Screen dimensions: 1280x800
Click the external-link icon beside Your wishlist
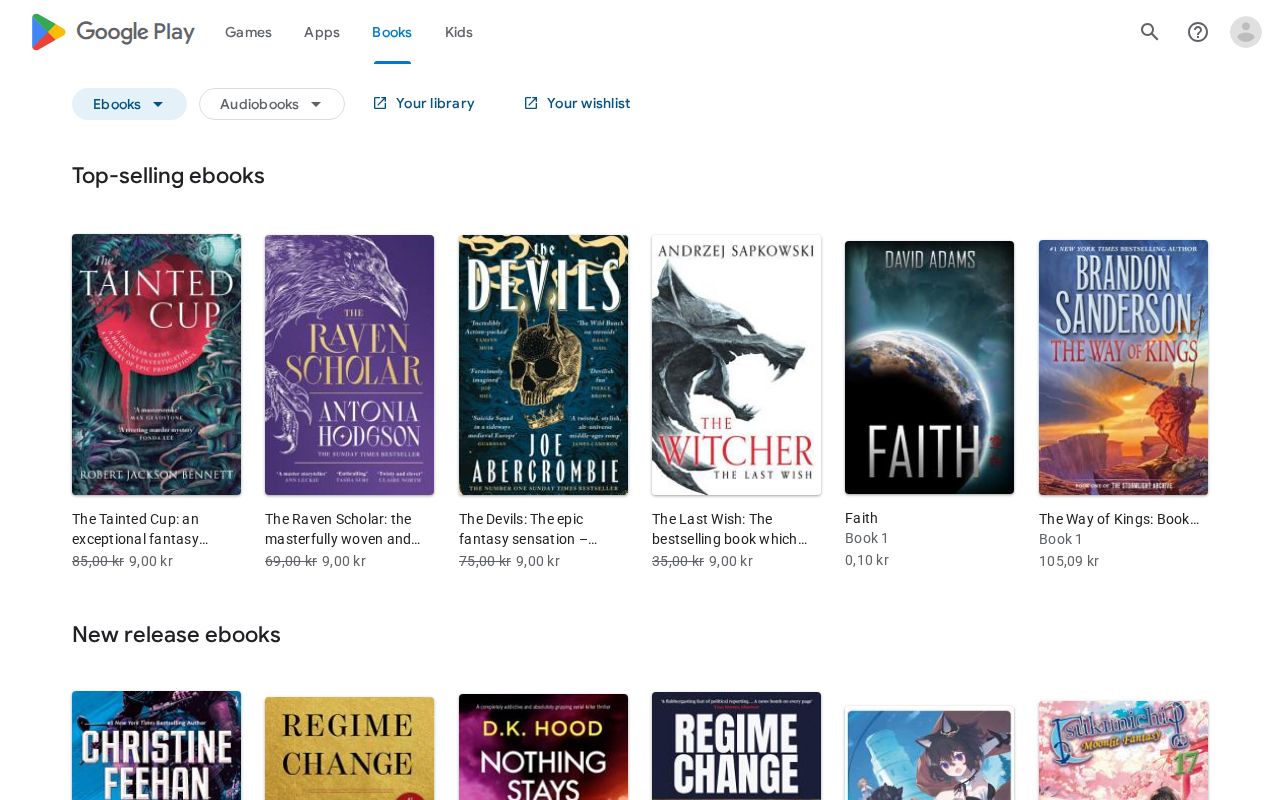pyautogui.click(x=531, y=103)
